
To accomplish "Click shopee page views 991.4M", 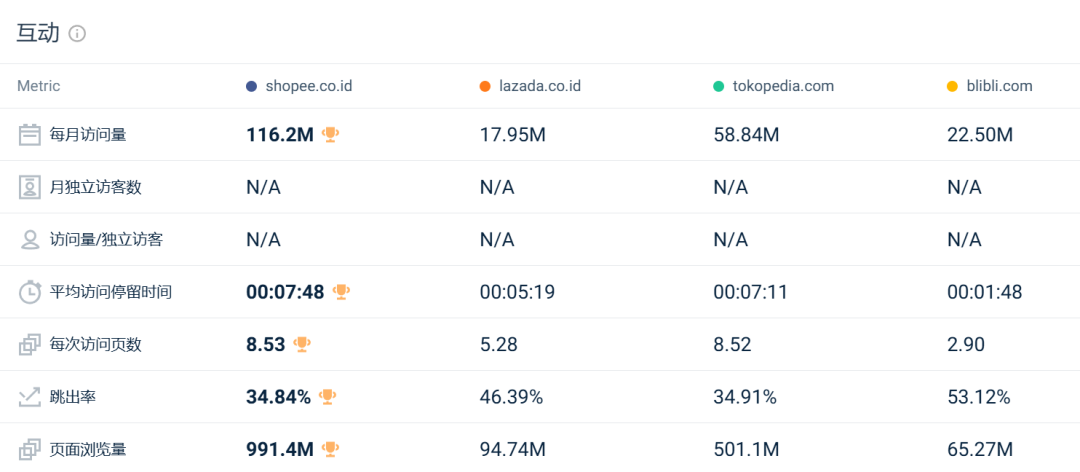I will click(x=280, y=450).
